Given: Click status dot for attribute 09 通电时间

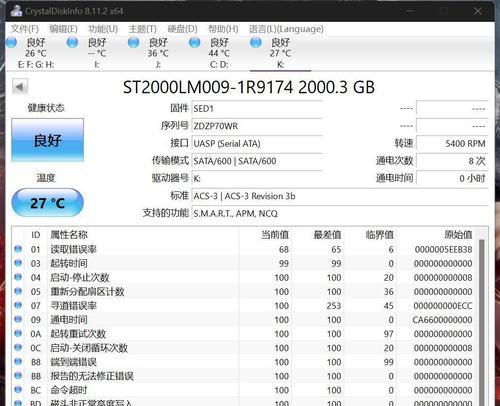Looking at the screenshot, I should [18, 319].
